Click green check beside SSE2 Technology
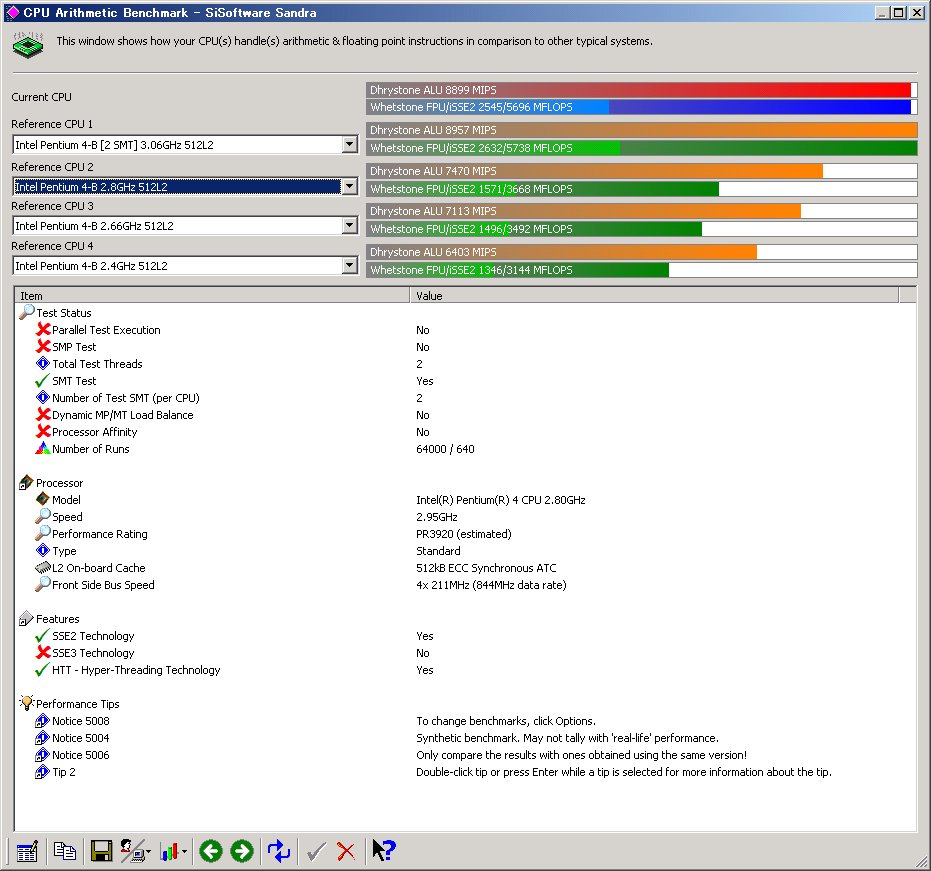 click(x=42, y=635)
